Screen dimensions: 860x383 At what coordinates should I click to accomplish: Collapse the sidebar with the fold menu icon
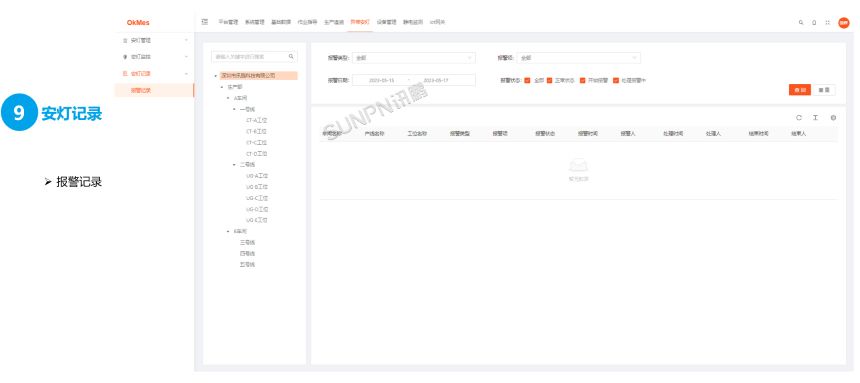click(205, 22)
